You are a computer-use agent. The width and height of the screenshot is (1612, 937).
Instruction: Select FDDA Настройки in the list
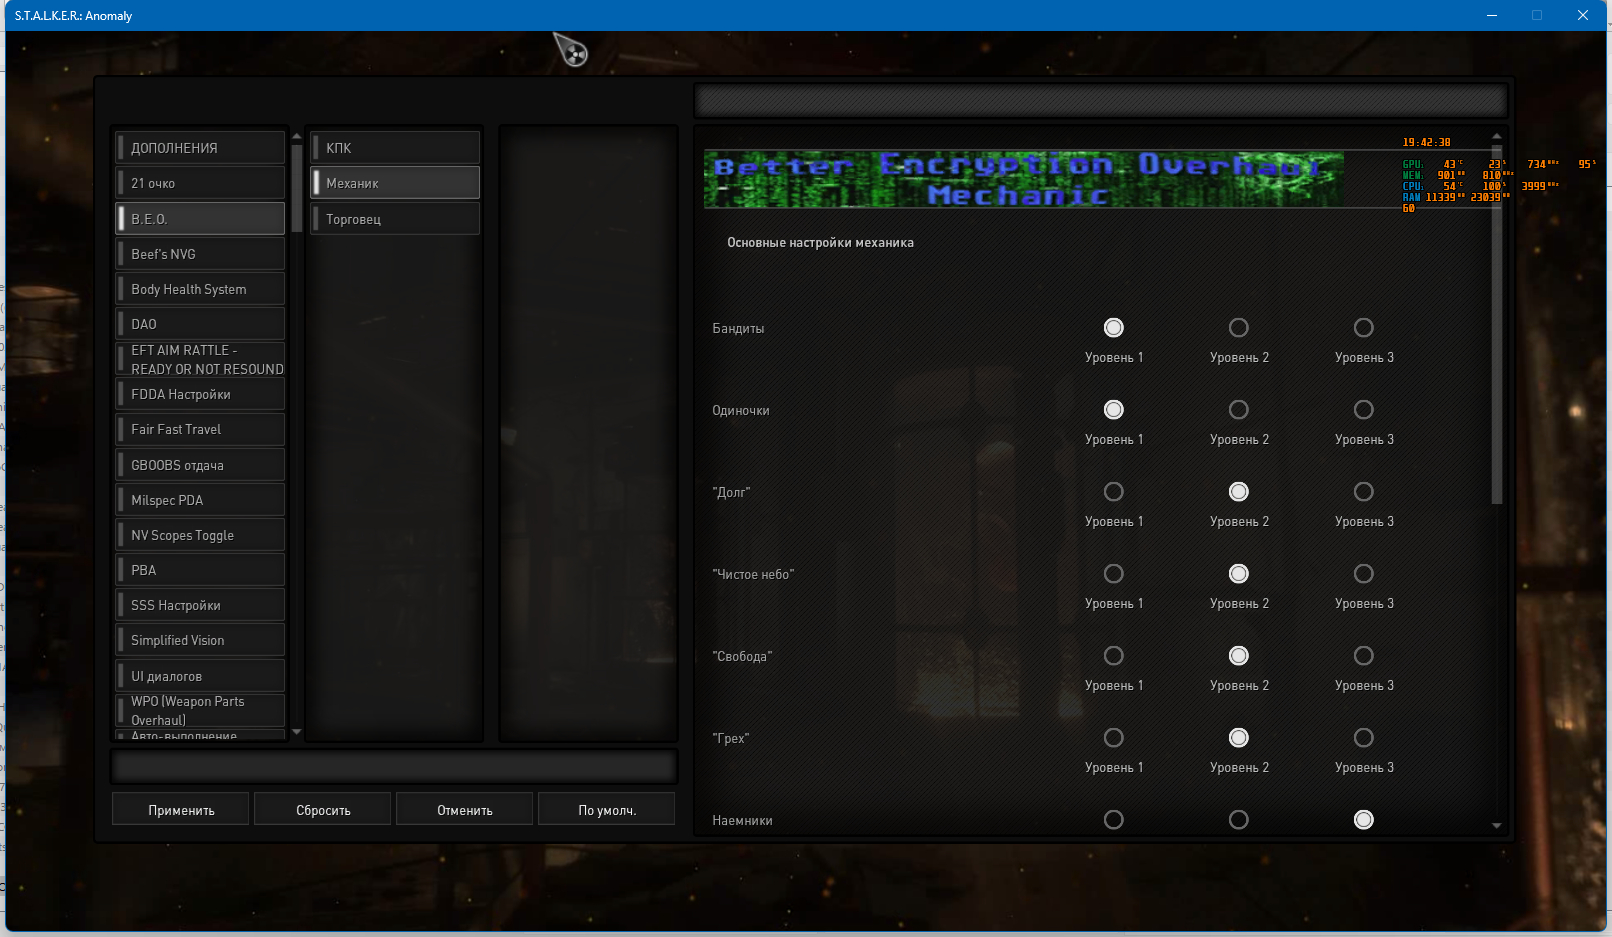(200, 394)
